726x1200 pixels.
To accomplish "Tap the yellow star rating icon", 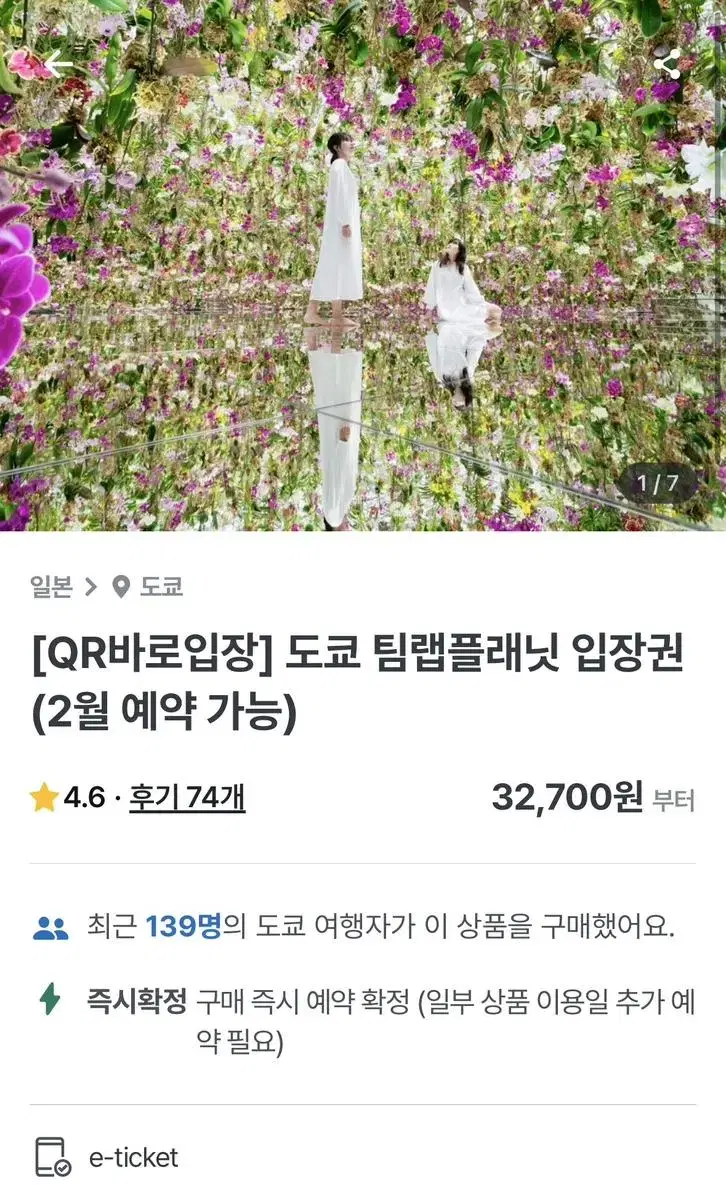I will click(x=43, y=798).
